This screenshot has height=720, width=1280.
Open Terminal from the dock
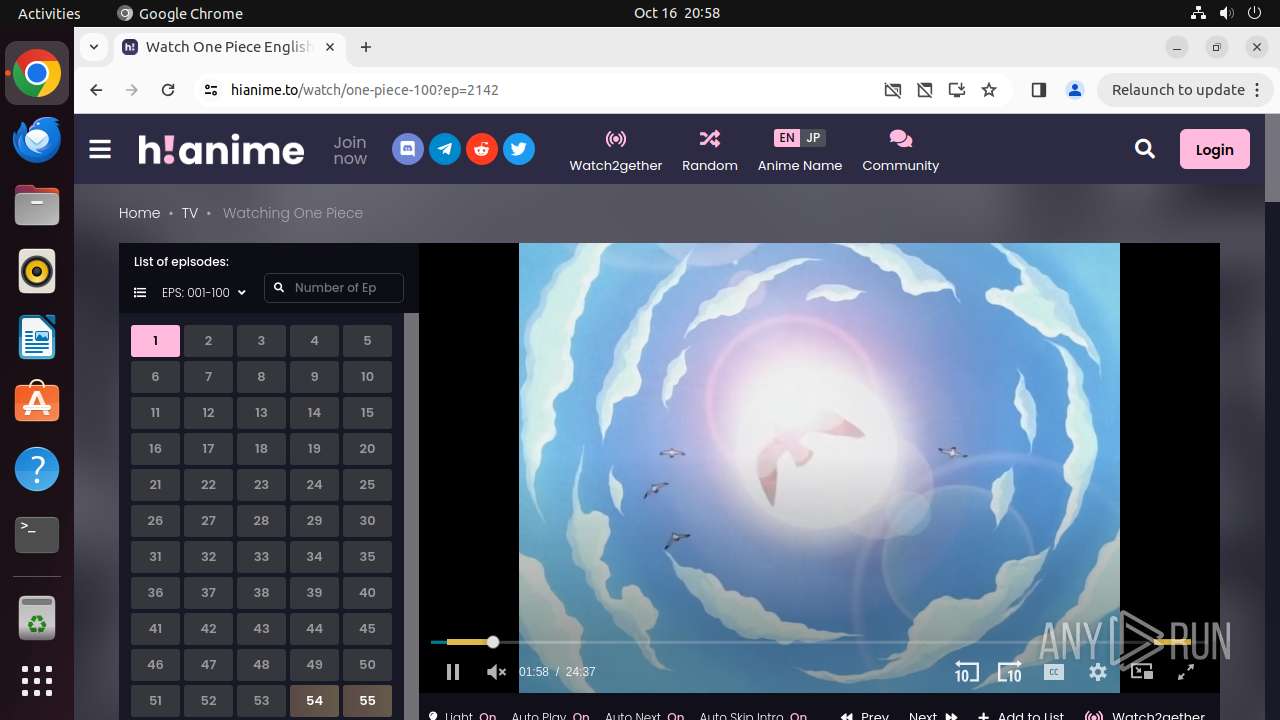[x=37, y=535]
